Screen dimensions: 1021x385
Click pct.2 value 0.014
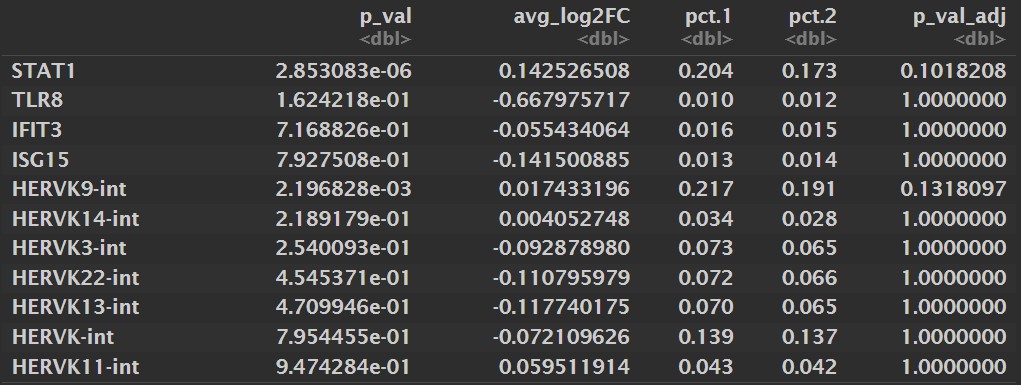click(x=809, y=159)
